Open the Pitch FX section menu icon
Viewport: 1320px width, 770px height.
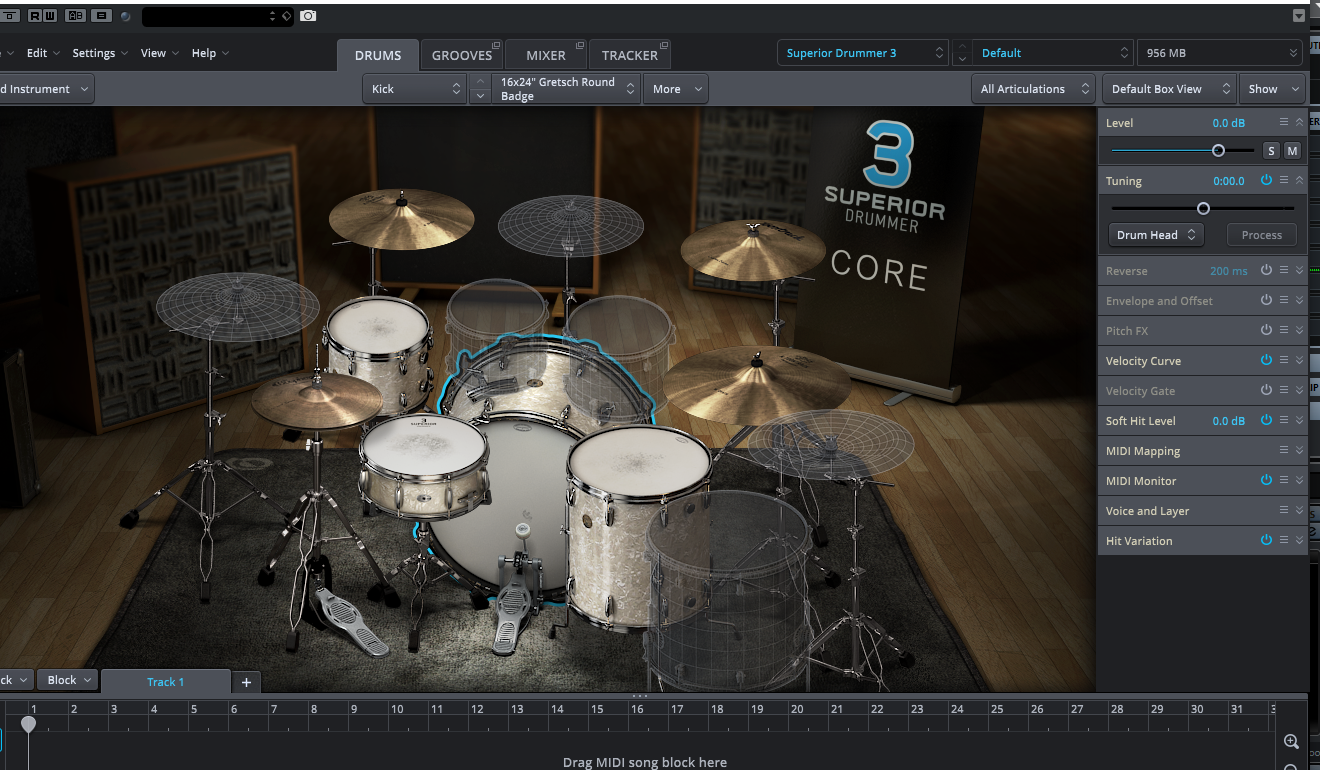1284,330
